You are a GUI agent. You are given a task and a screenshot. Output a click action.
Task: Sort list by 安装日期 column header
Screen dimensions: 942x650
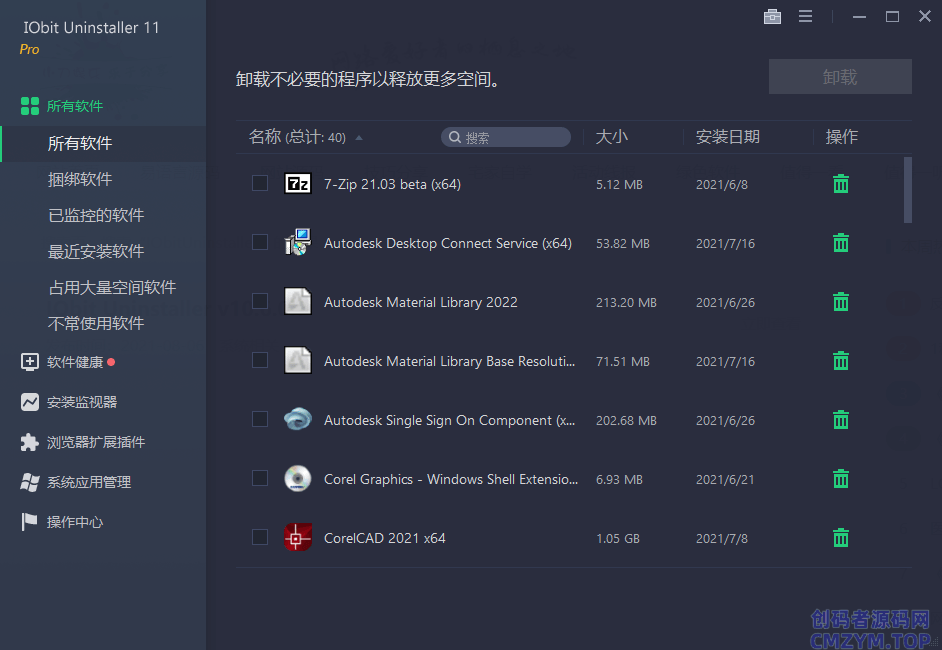click(727, 137)
